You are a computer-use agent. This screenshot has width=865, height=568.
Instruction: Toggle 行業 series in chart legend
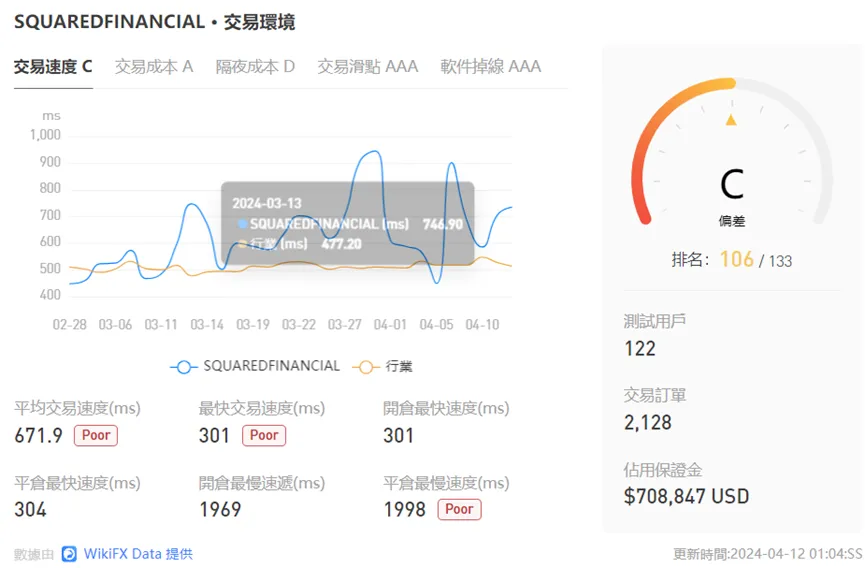coord(382,366)
